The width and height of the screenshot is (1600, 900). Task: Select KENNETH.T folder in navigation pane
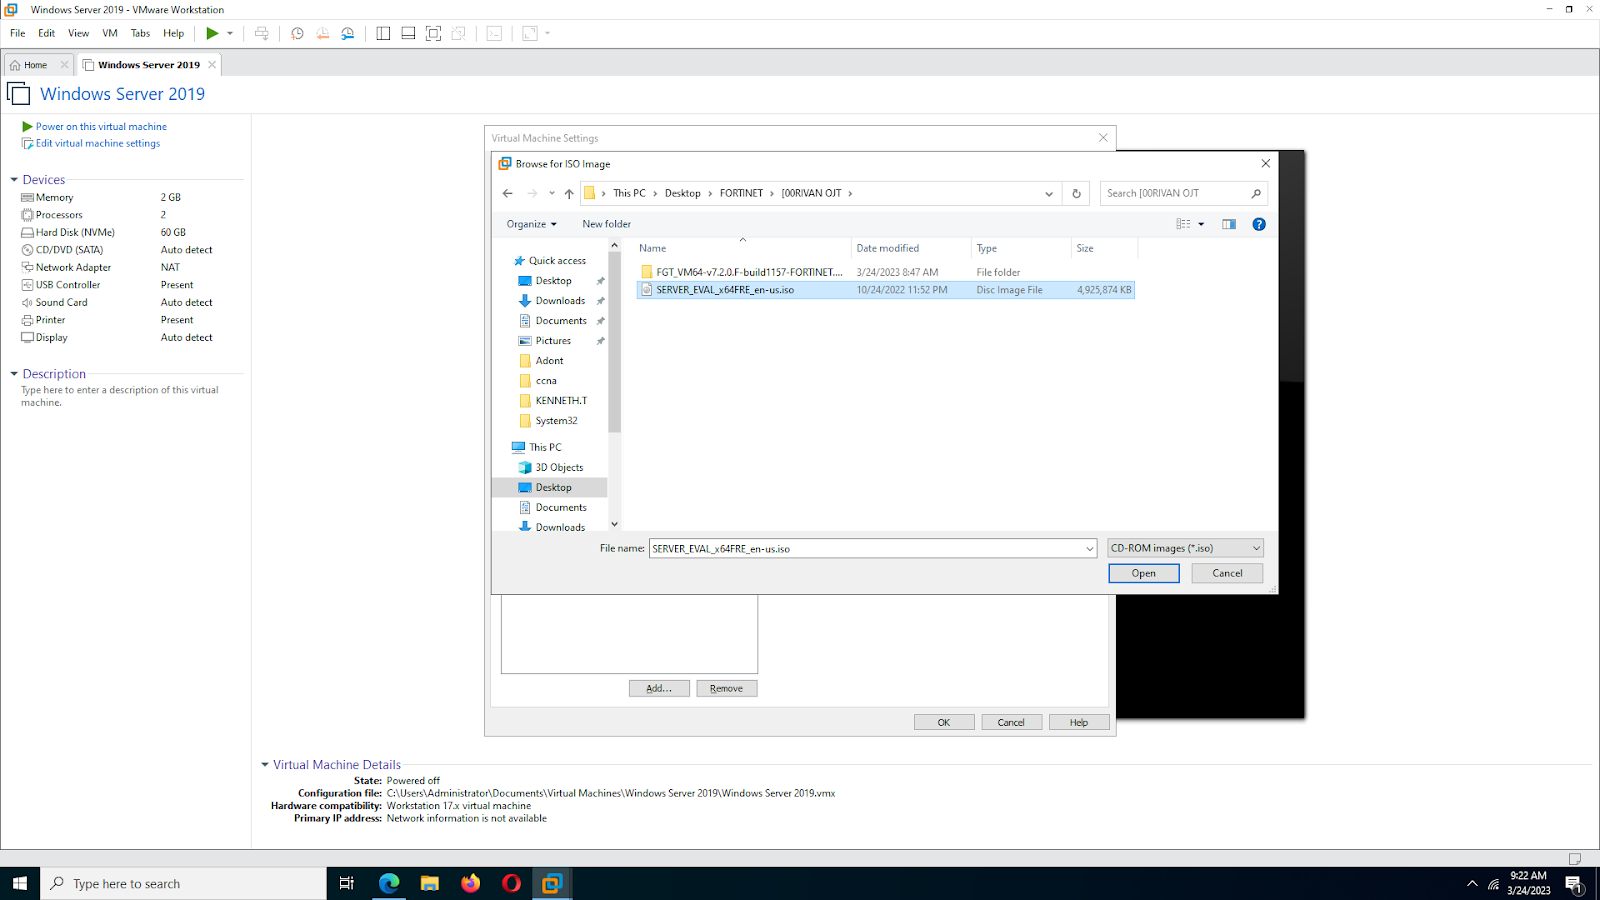tap(561, 401)
